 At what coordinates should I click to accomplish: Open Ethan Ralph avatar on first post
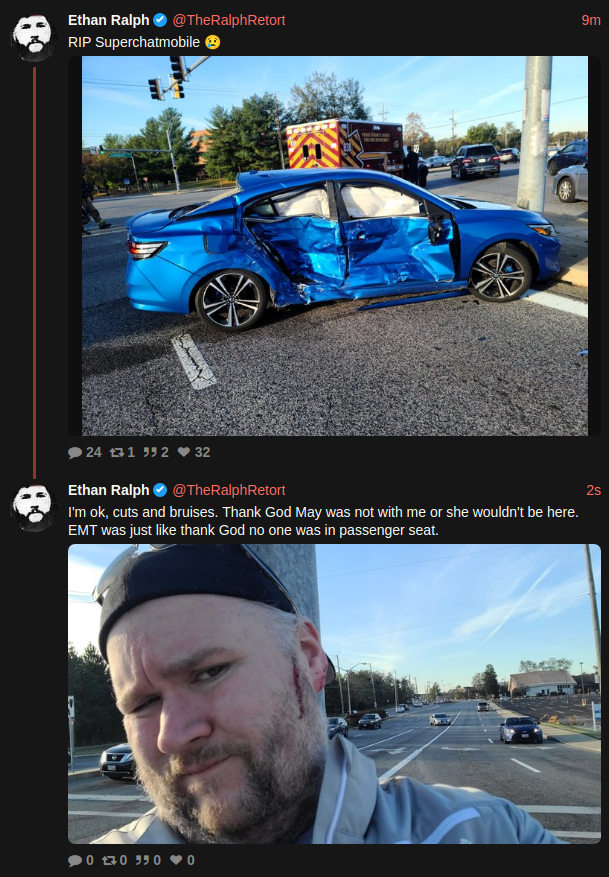pos(34,37)
